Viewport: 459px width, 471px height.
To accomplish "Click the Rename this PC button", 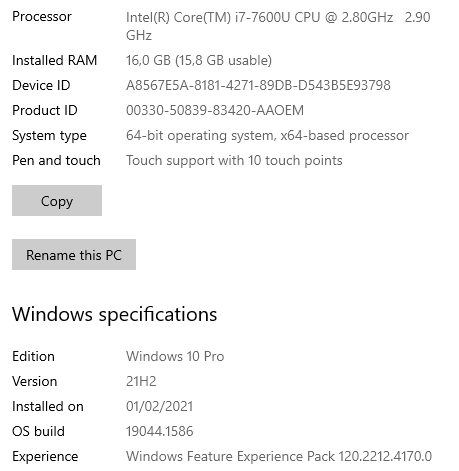I will click(74, 255).
